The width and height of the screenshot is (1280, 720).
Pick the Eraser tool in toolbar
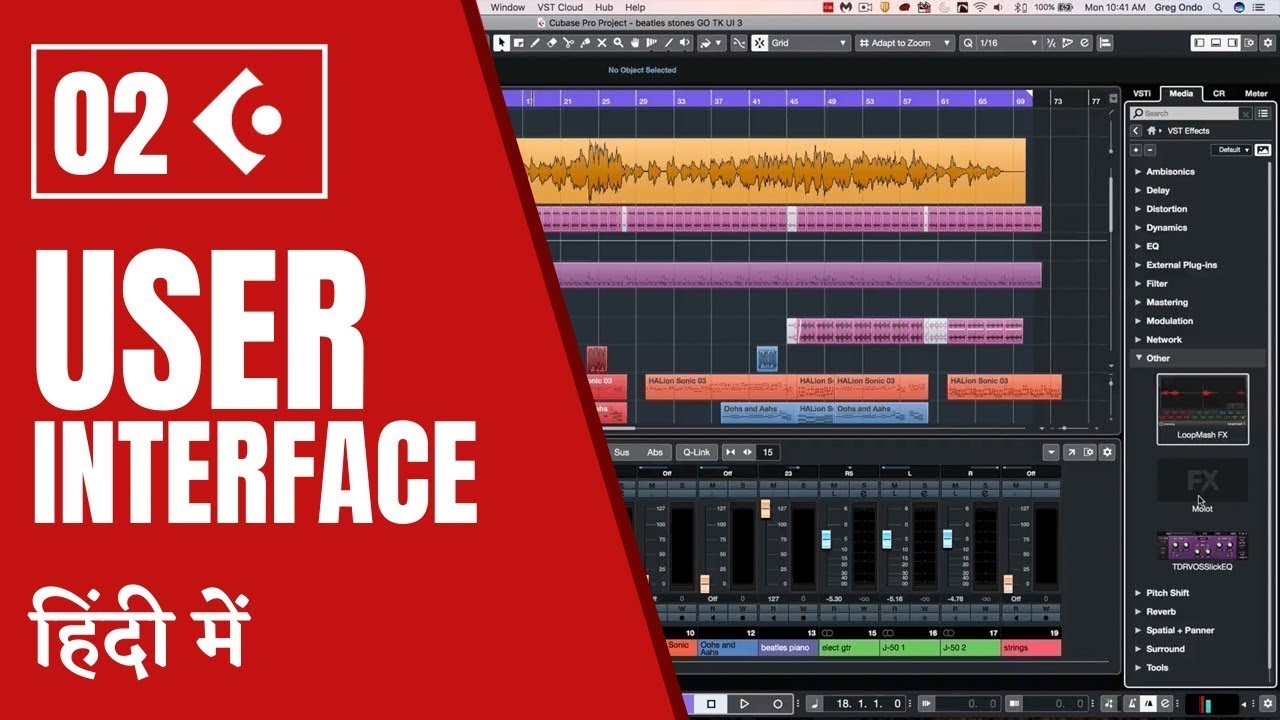(x=552, y=43)
